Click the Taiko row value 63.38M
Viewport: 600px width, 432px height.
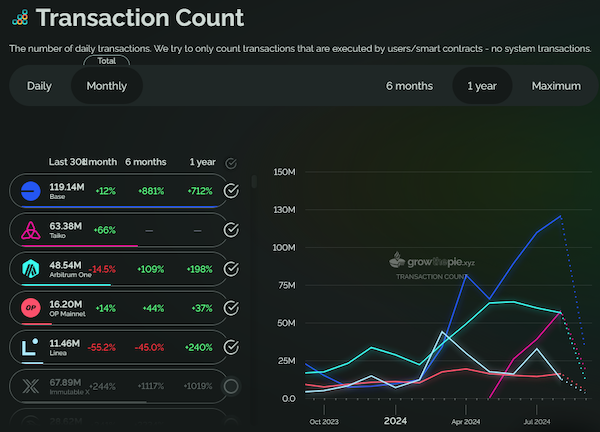[x=65, y=226]
